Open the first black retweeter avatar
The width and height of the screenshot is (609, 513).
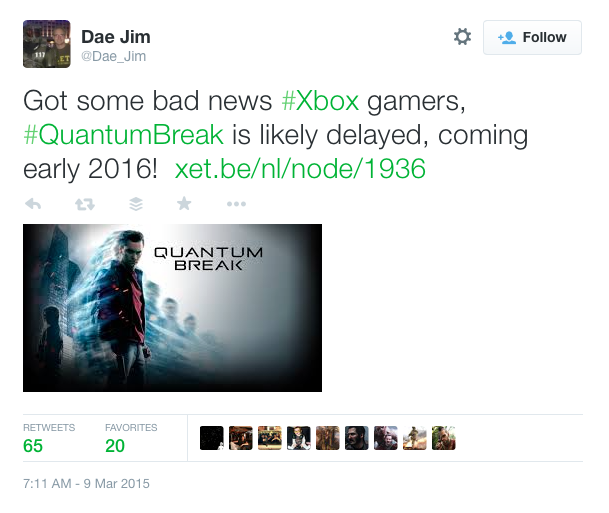point(212,438)
